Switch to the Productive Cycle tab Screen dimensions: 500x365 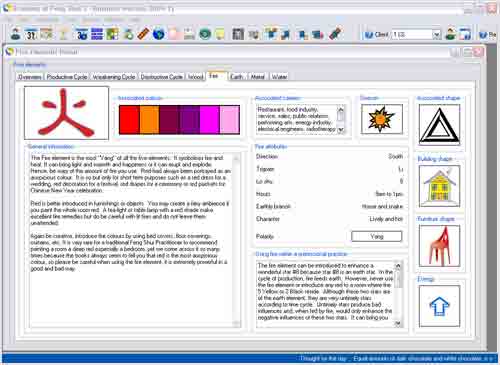coord(67,77)
